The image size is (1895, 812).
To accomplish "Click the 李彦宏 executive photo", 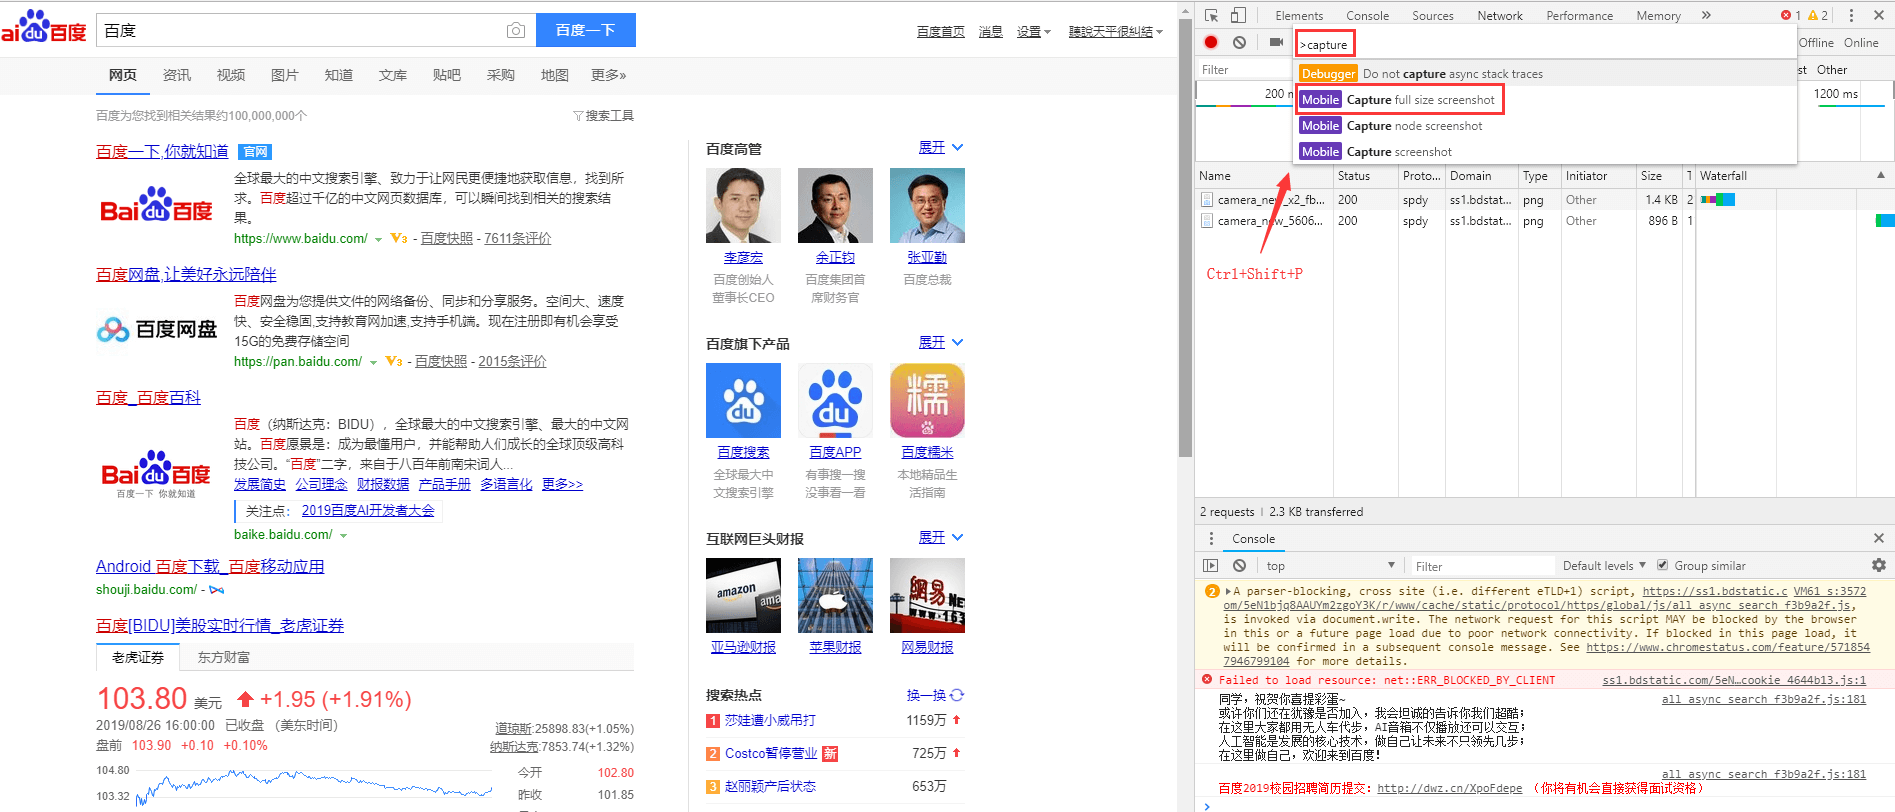I will click(x=743, y=205).
